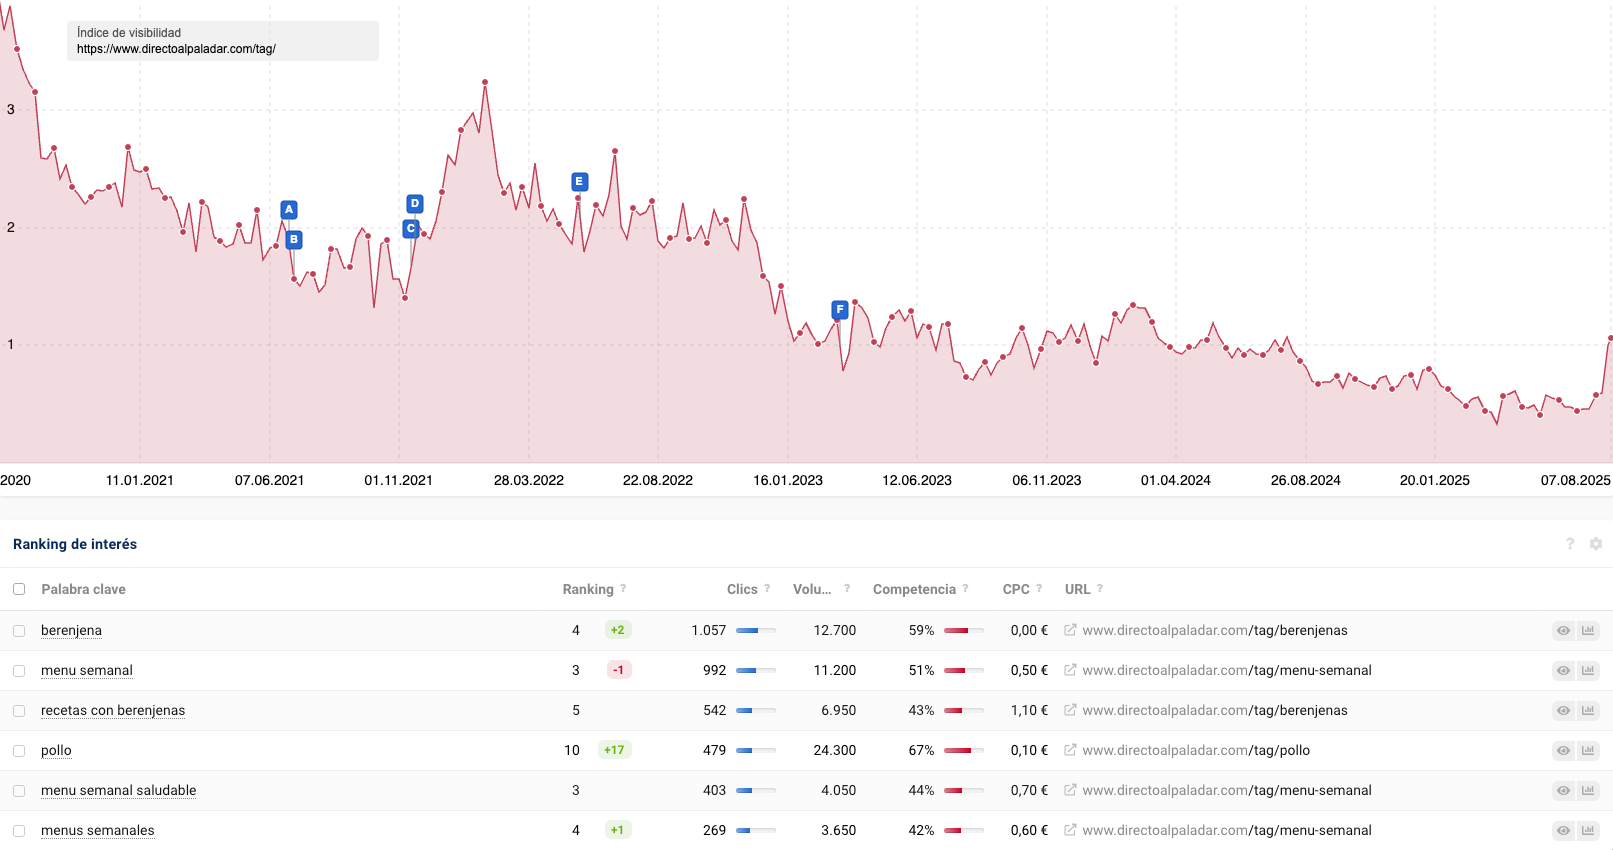1613x850 pixels.
Task: Click event marker F on the chart
Action: 840,310
